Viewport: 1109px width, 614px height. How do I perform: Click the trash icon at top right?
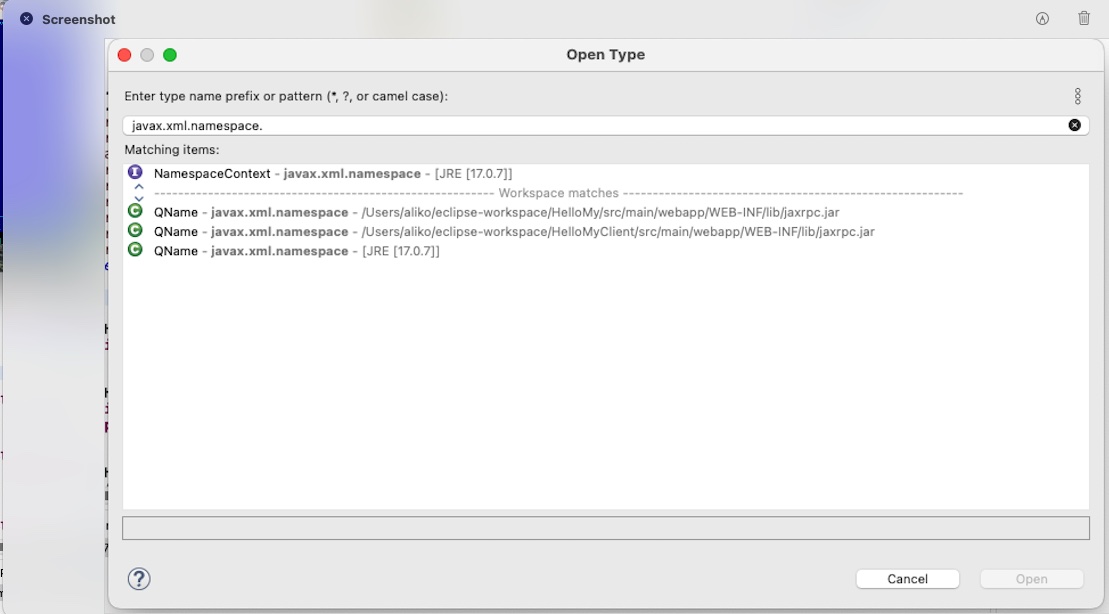pos(1085,18)
